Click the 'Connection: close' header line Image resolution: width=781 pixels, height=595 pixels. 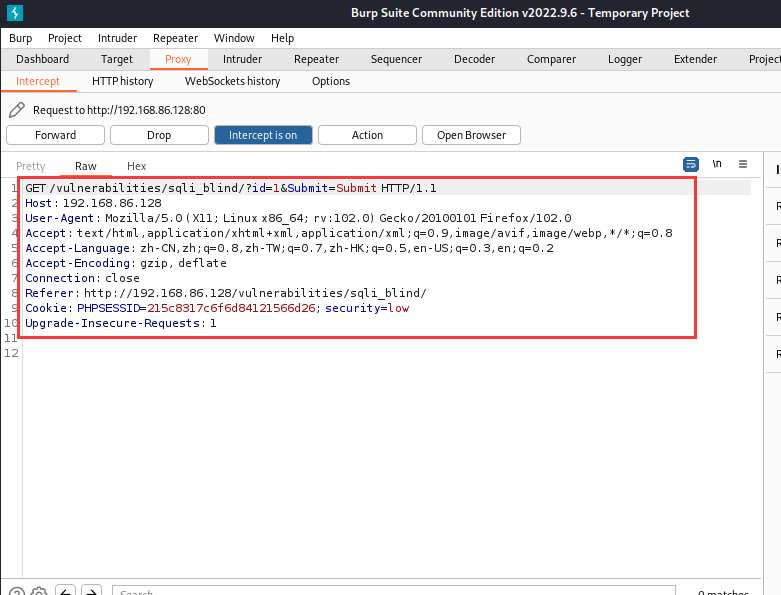click(82, 278)
